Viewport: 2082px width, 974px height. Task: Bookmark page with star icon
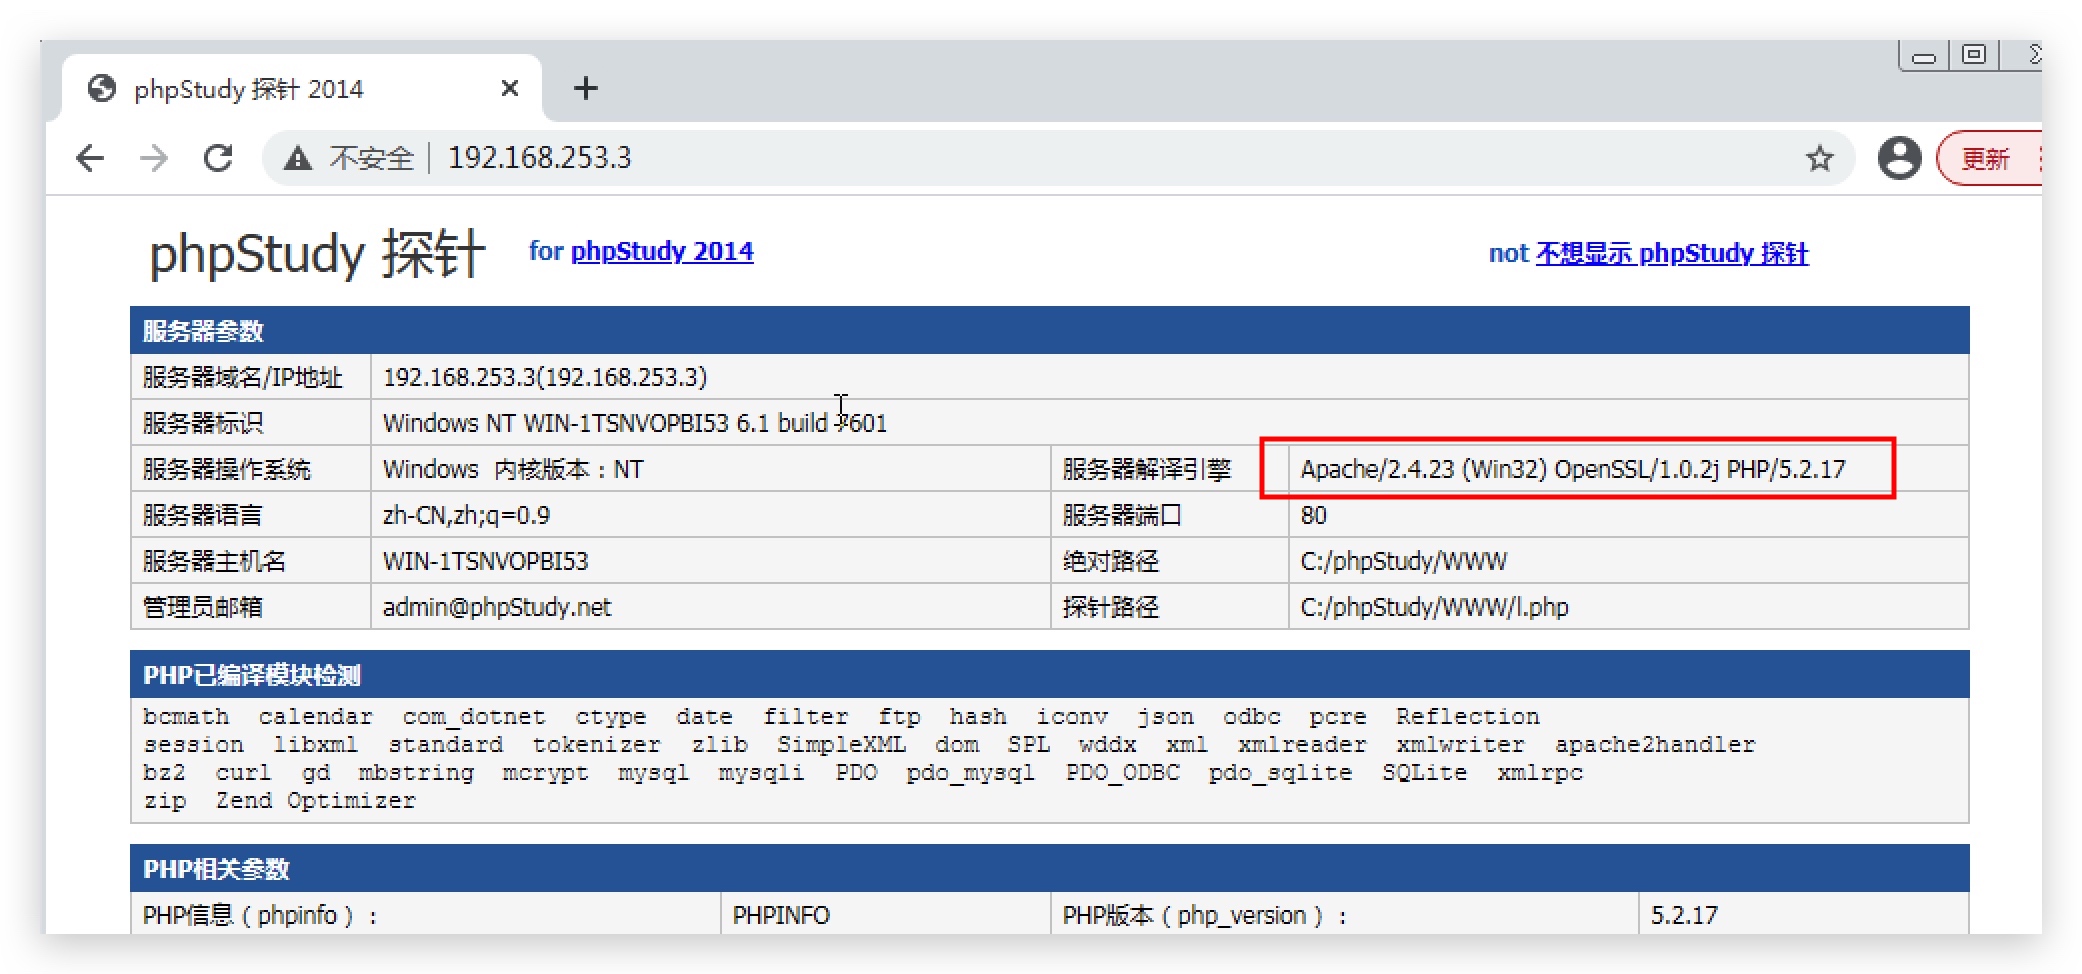[x=1819, y=158]
